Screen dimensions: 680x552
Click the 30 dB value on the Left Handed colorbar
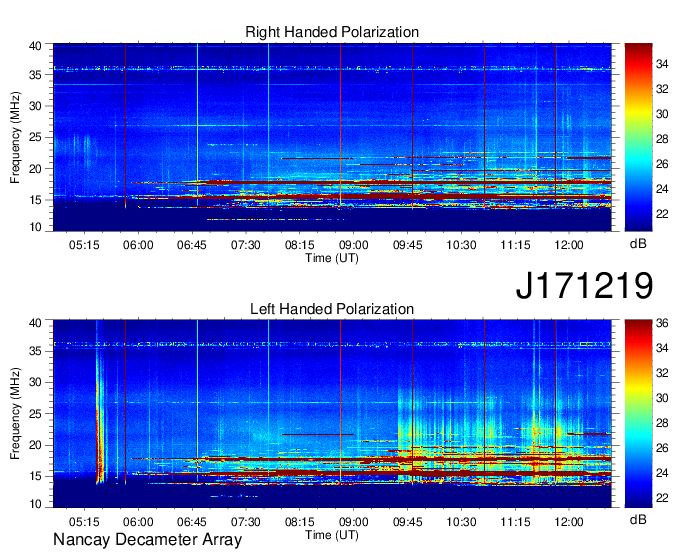pos(662,398)
